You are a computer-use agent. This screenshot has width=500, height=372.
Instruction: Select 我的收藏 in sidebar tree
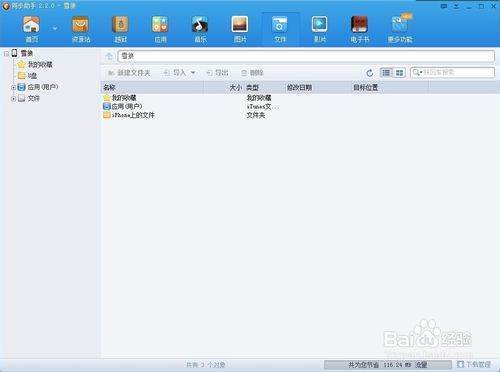click(x=40, y=64)
